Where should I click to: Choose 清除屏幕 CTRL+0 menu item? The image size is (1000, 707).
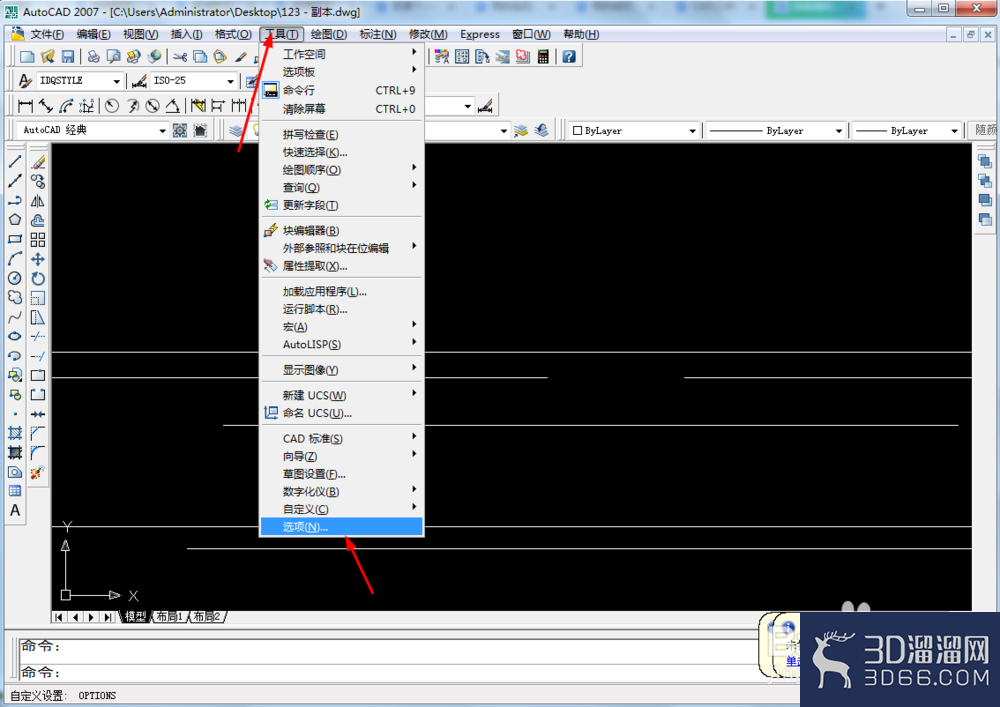point(341,109)
